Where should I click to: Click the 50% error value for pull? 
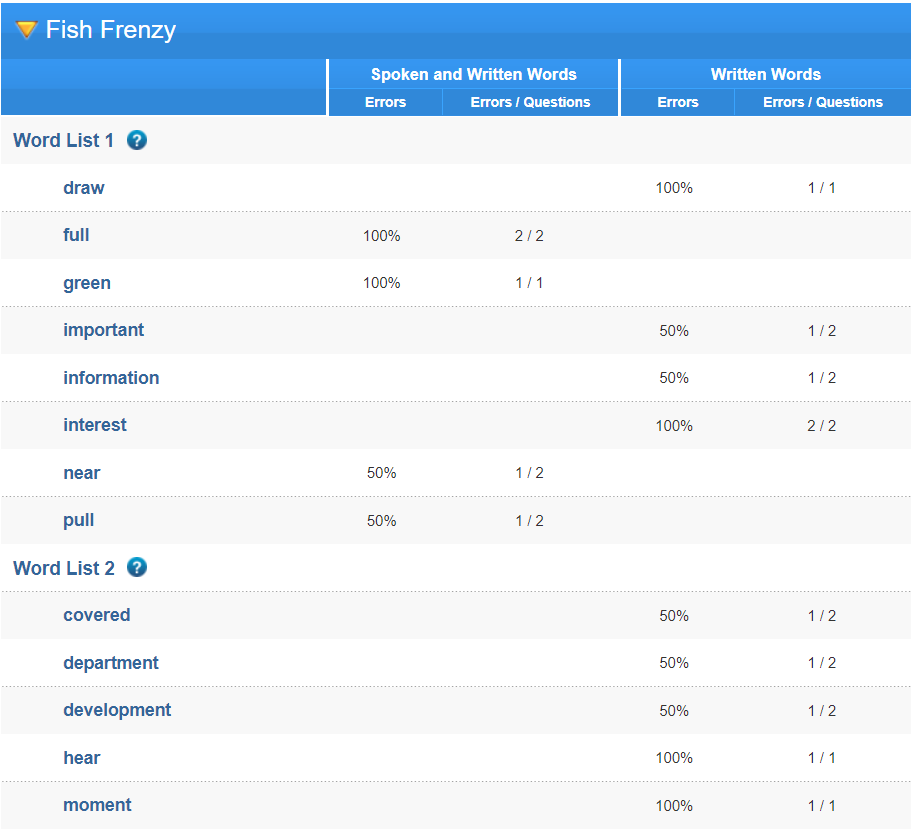point(382,521)
